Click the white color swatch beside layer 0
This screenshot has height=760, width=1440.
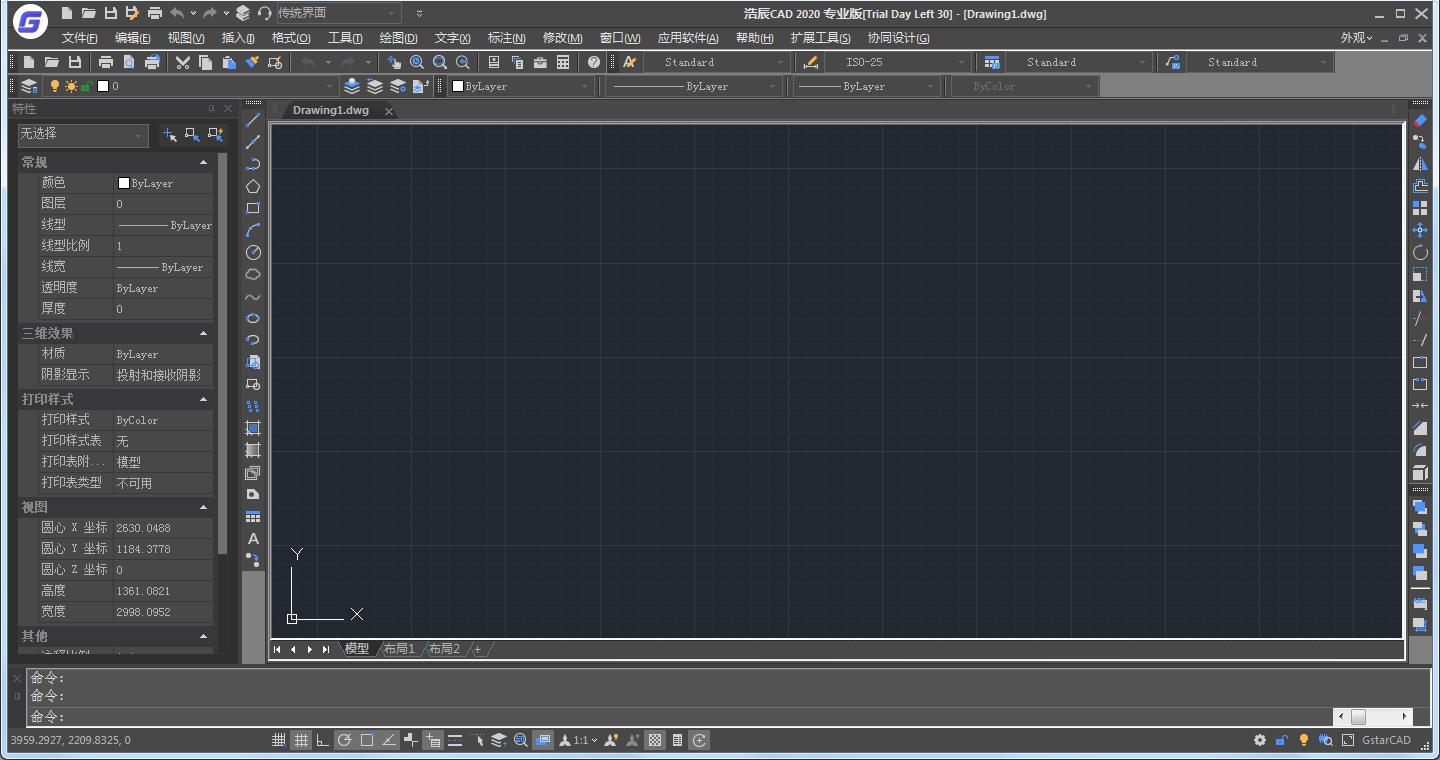point(102,86)
